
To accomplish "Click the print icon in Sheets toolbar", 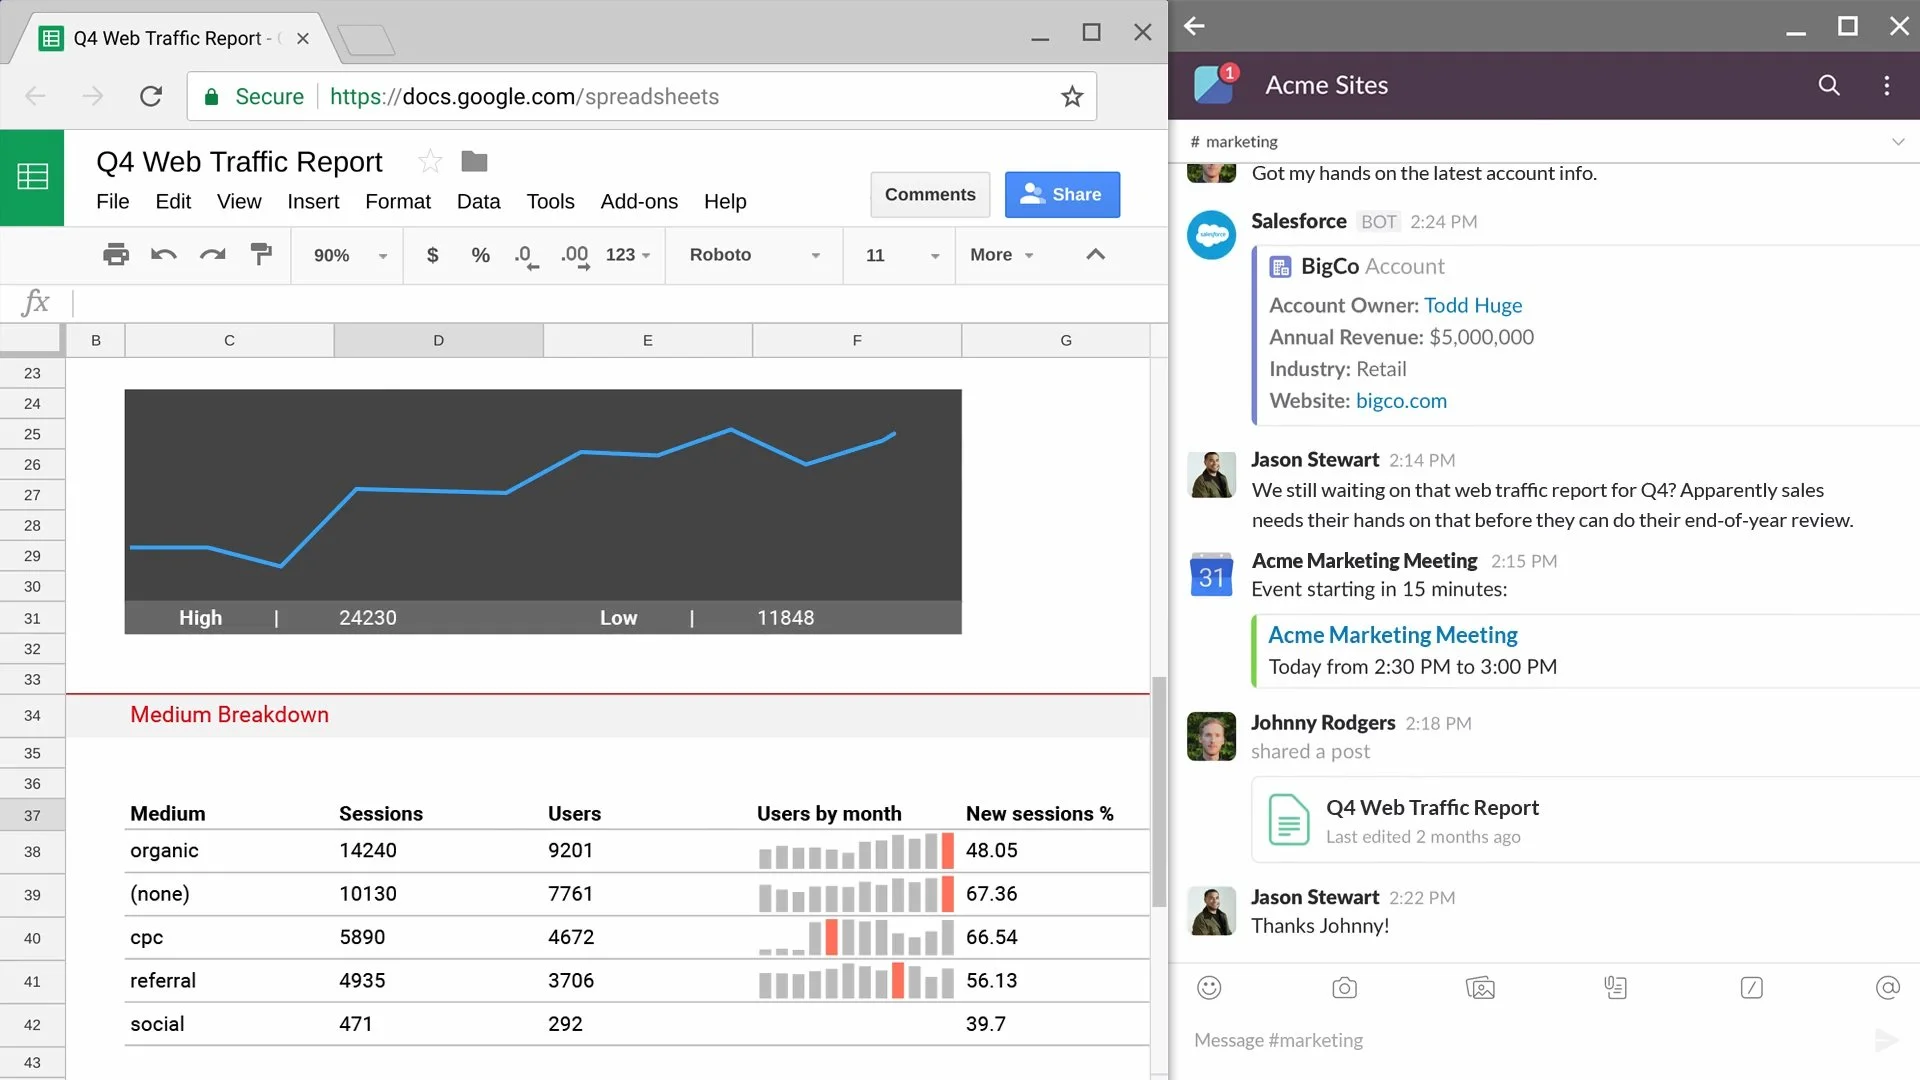I will tap(116, 255).
